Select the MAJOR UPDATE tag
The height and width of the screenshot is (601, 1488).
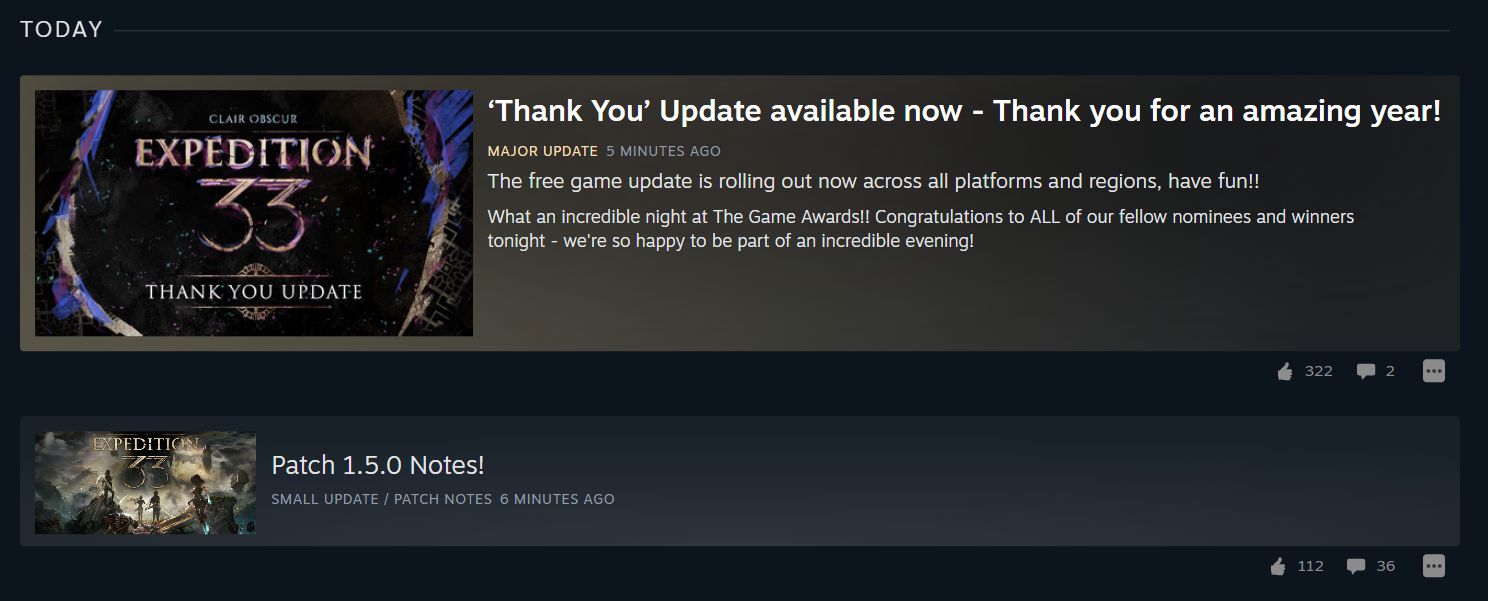543,151
